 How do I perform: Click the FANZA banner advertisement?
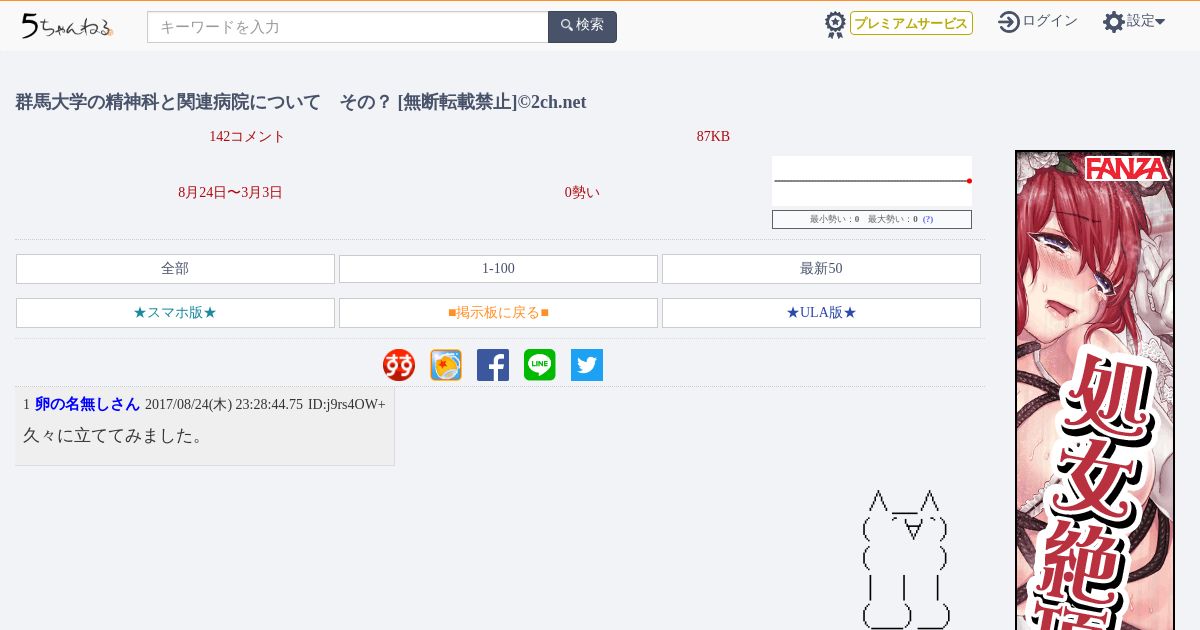point(1095,390)
